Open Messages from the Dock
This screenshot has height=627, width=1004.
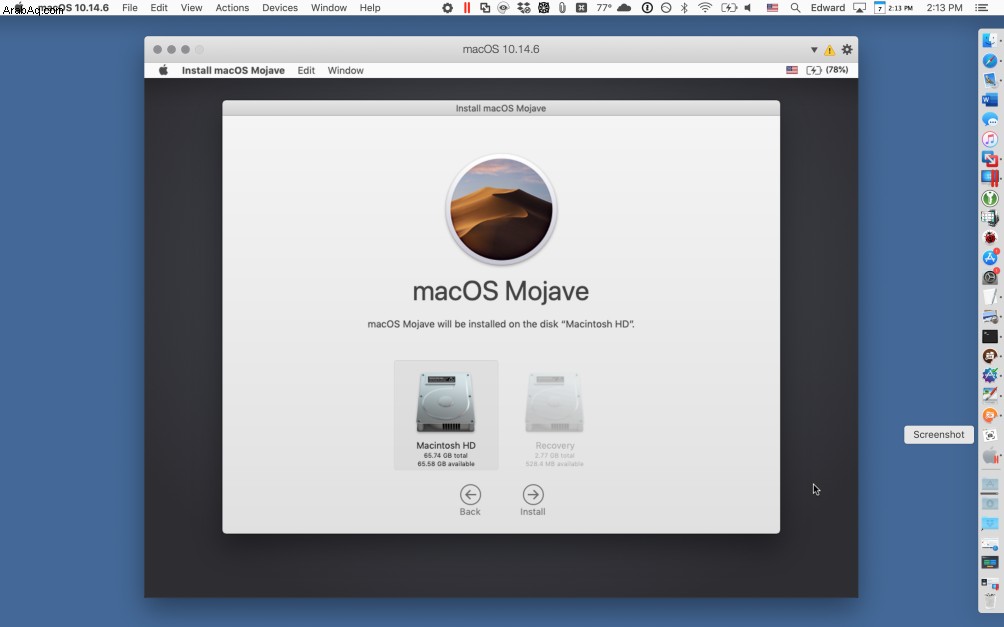990,120
